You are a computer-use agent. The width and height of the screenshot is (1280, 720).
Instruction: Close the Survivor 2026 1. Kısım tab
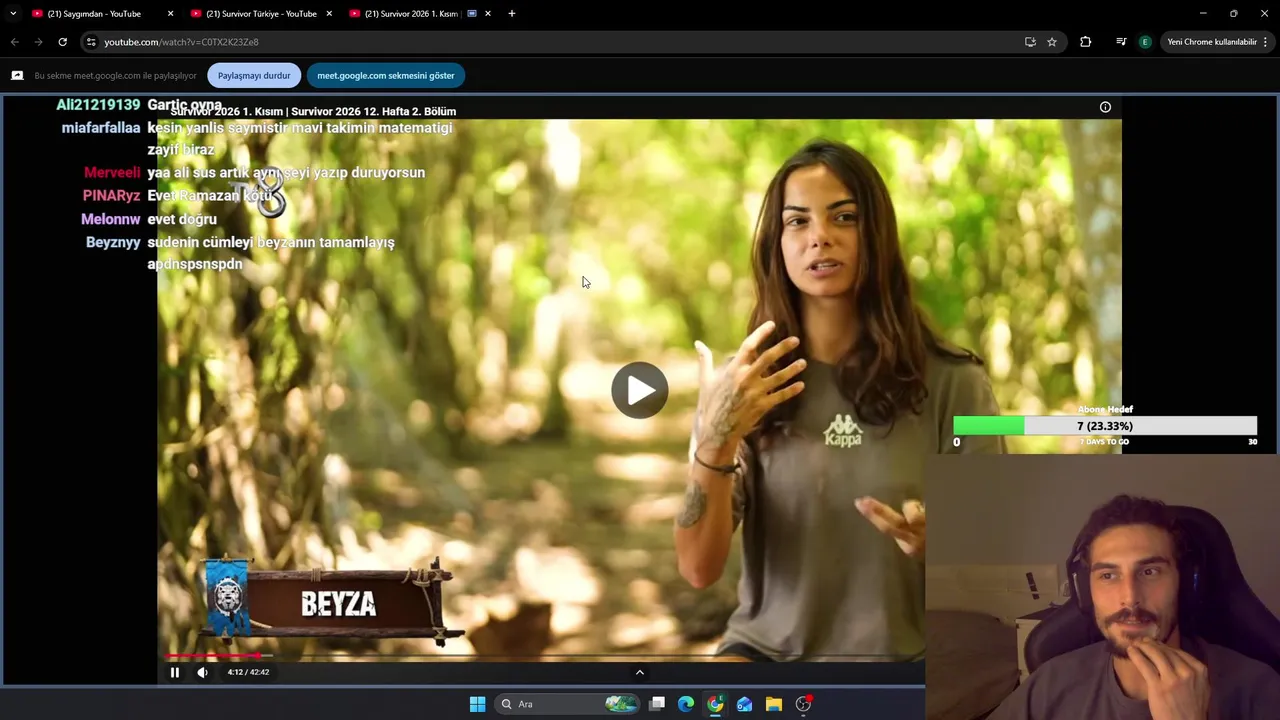tap(488, 14)
